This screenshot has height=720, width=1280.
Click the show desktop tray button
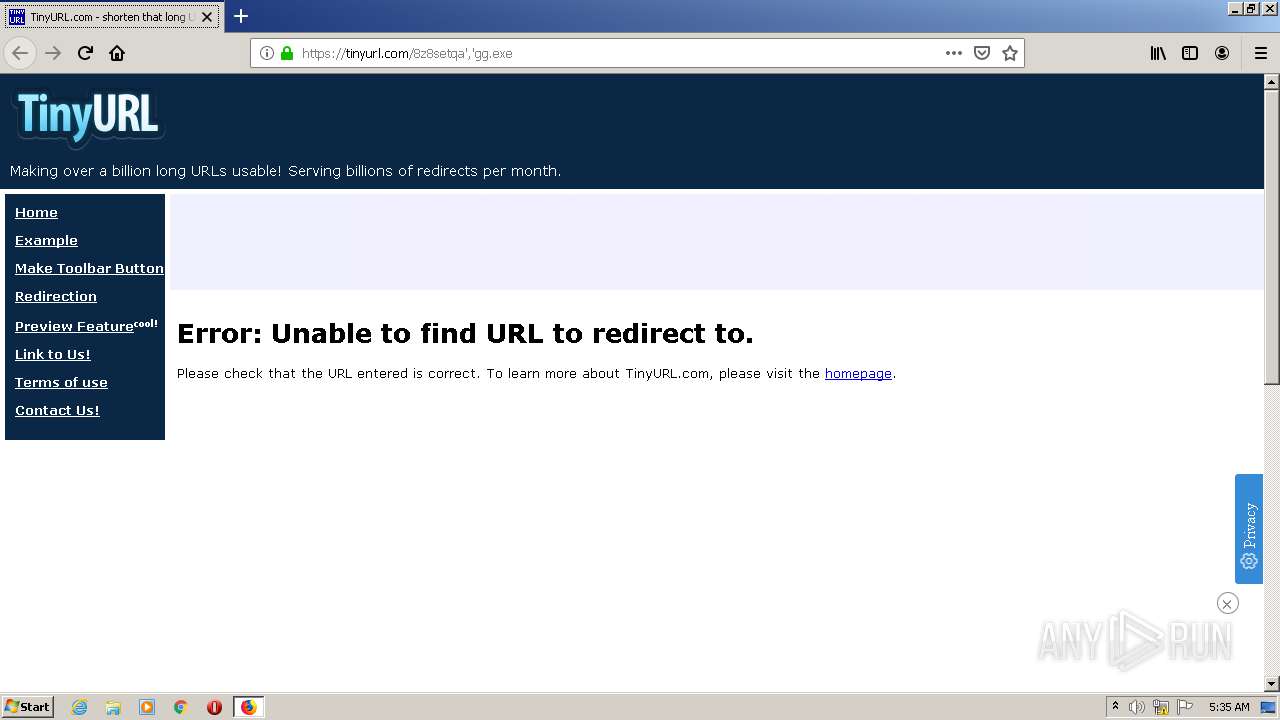(x=1268, y=707)
